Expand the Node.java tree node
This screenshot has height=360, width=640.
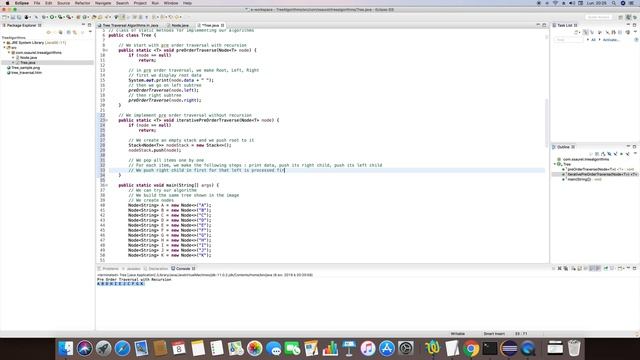13,58
